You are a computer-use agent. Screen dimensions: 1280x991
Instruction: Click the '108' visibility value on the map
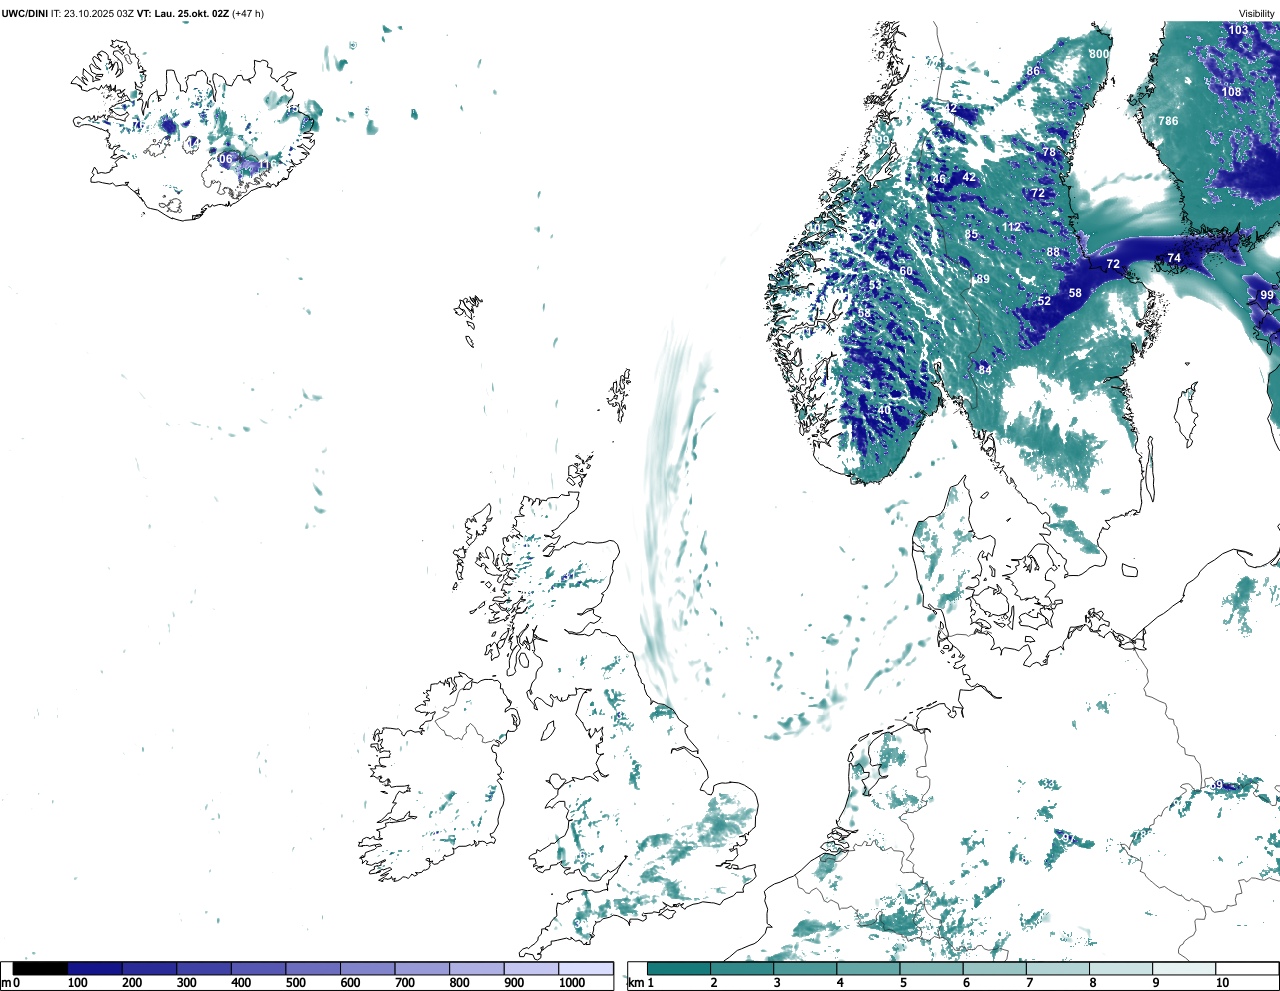[1231, 92]
